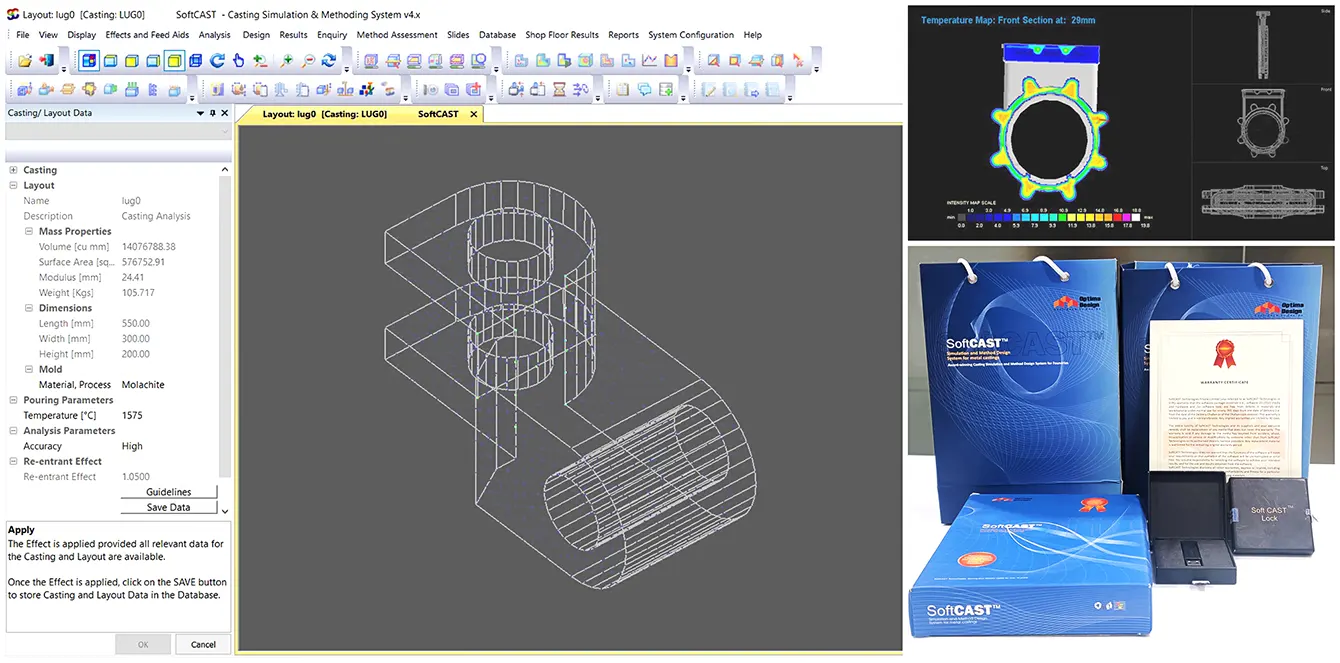Image resolution: width=1340 pixels, height=663 pixels.
Task: Open the Method Assessment menu
Action: (397, 35)
